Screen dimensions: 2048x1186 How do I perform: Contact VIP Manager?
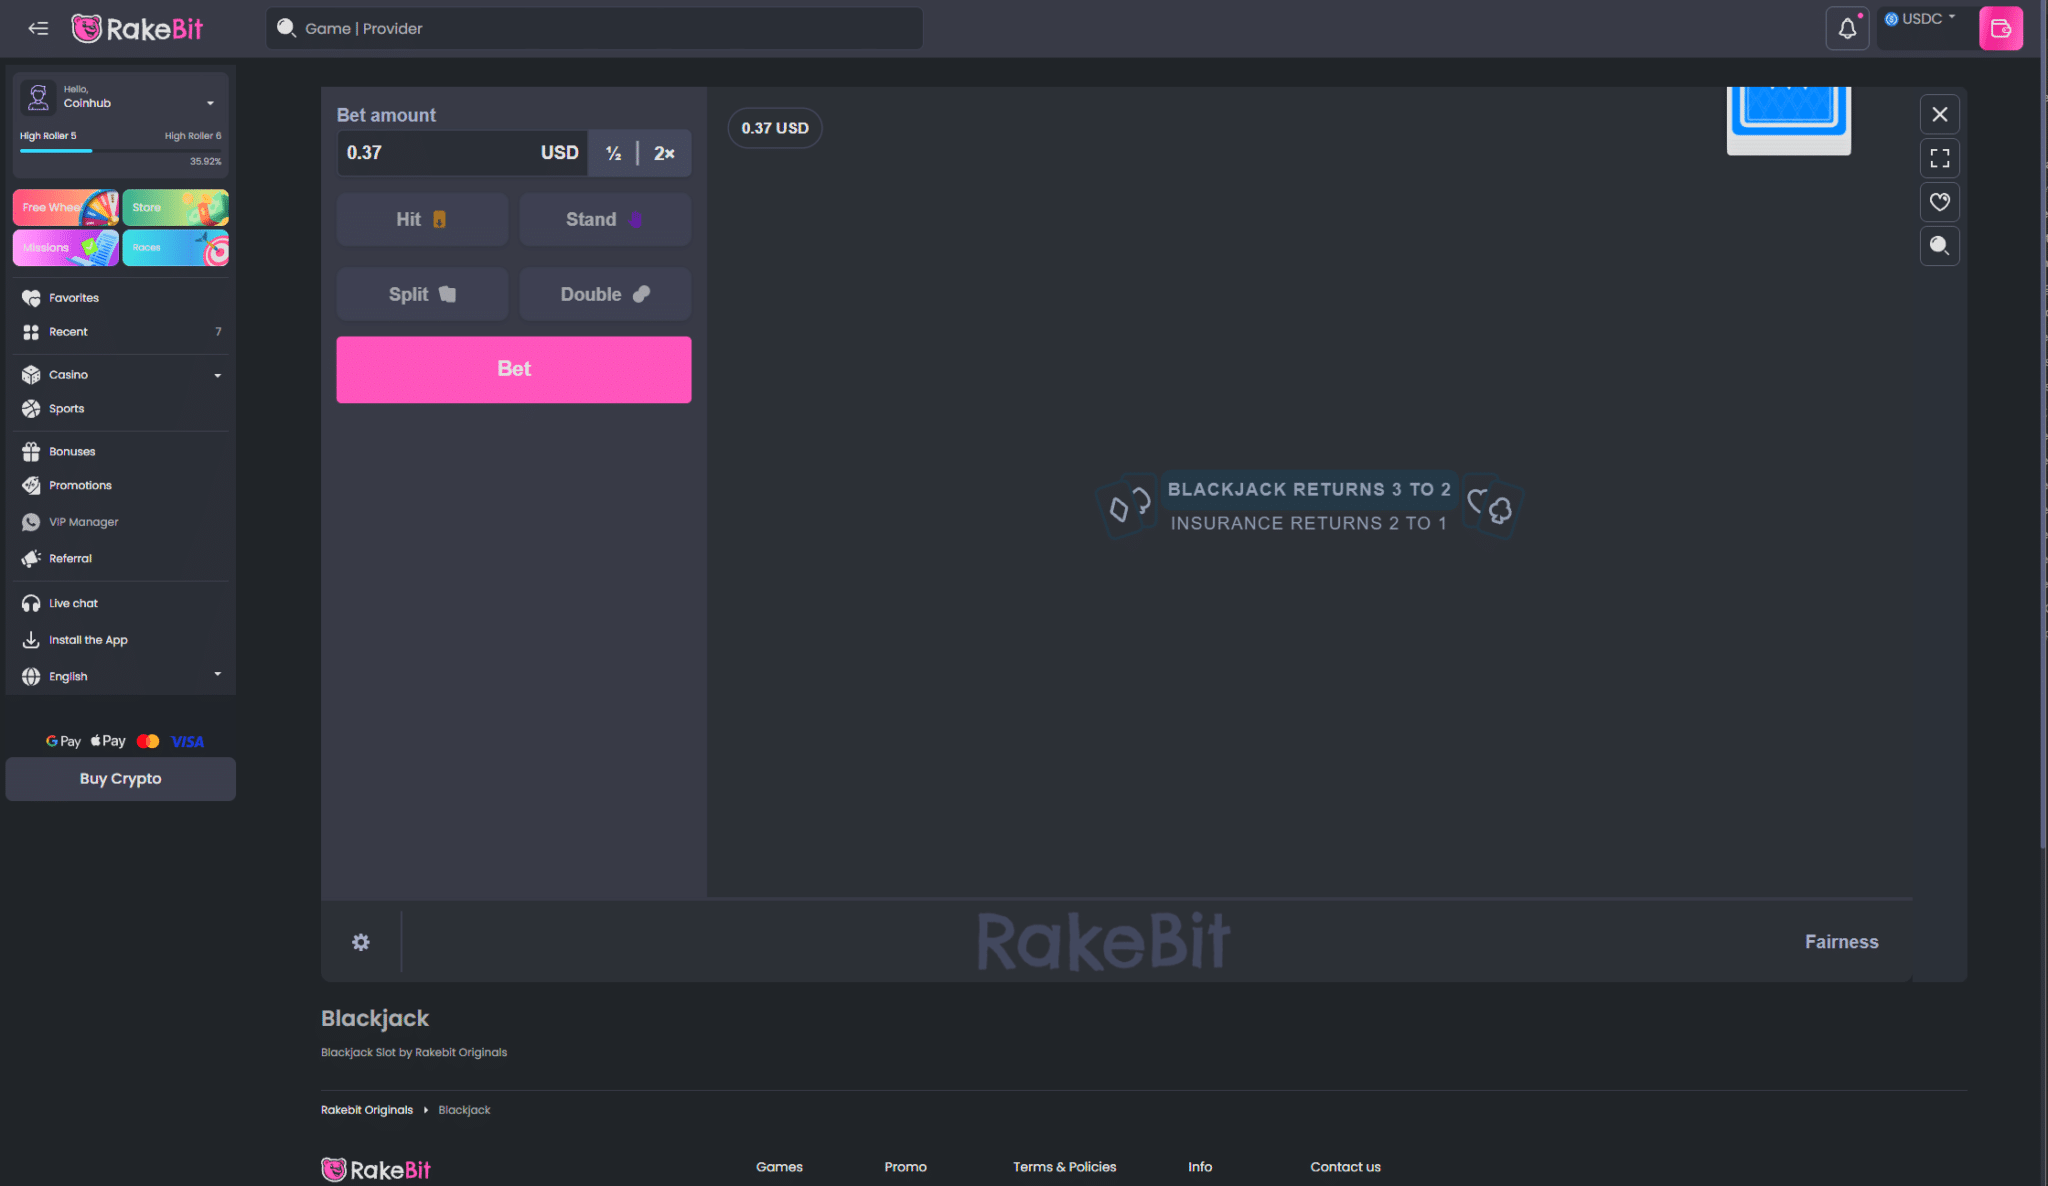tap(121, 522)
